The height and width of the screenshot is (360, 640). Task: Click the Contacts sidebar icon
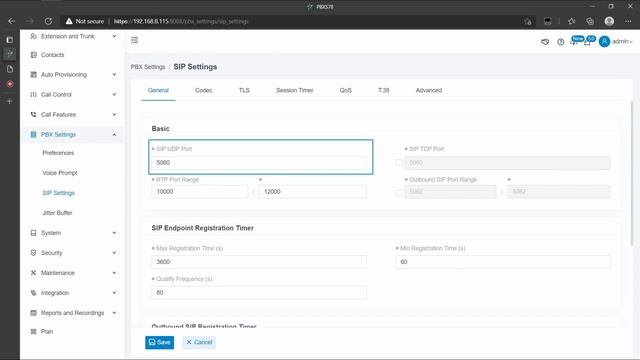[x=33, y=55]
